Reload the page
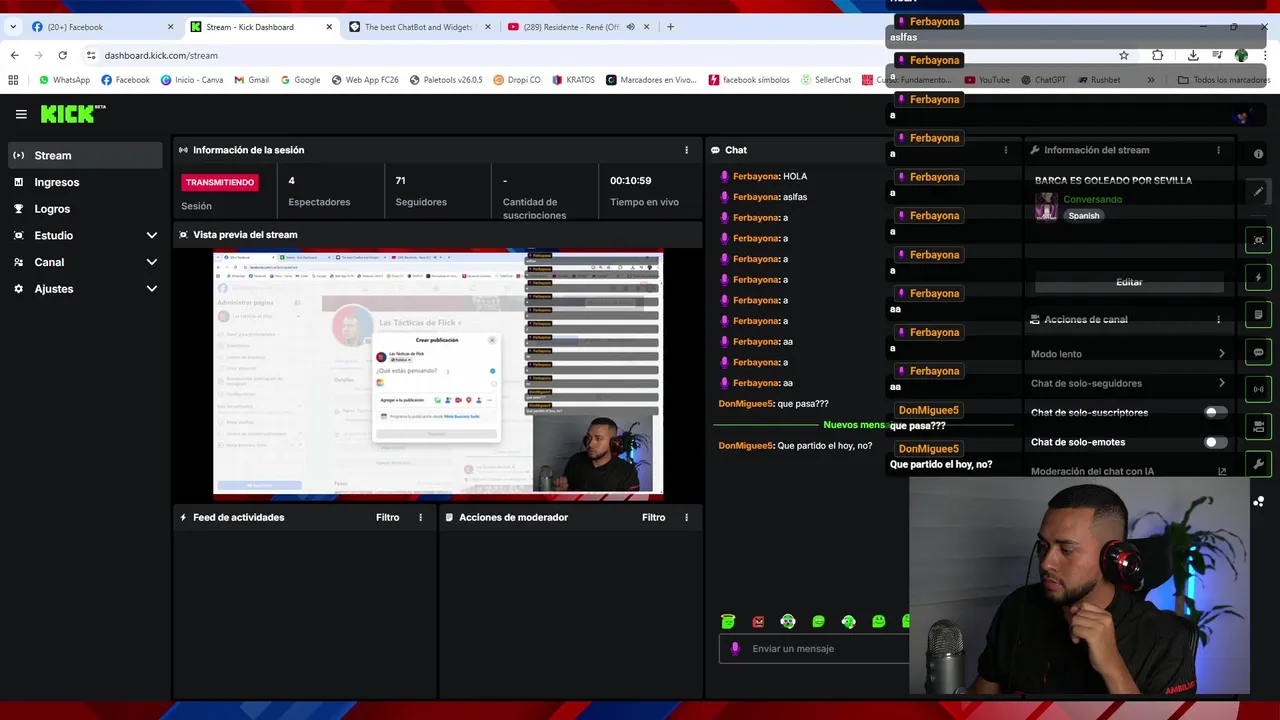This screenshot has width=1280, height=720. click(x=62, y=55)
